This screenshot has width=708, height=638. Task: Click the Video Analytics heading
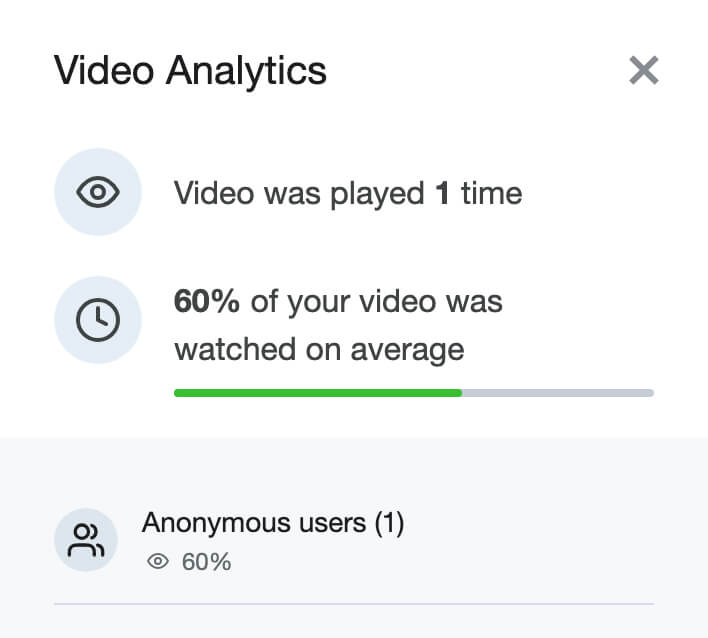tap(190, 70)
